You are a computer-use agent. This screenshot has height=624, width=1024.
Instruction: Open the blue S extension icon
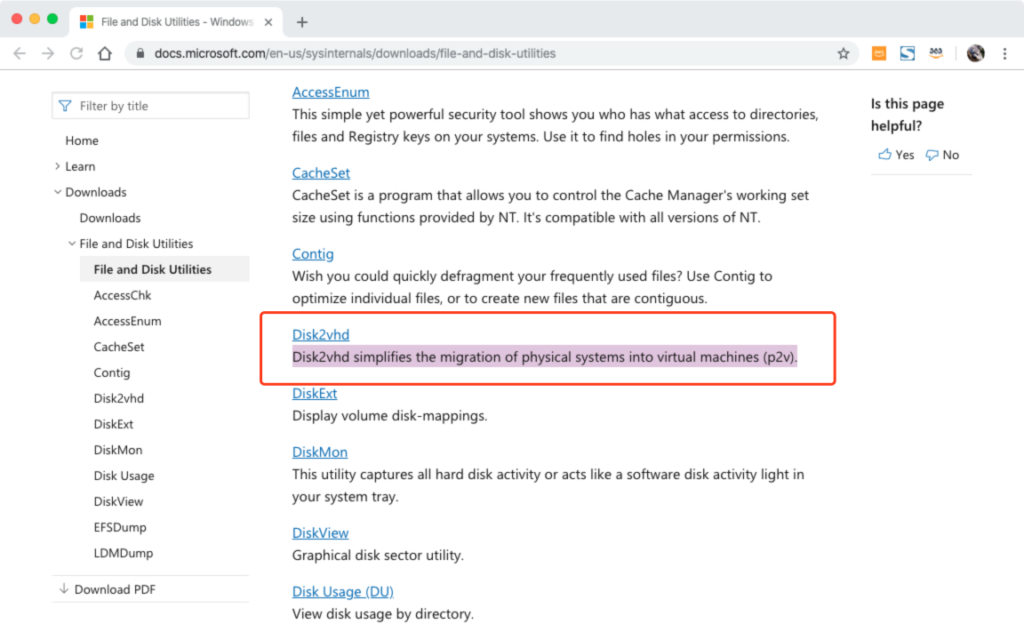click(x=907, y=54)
